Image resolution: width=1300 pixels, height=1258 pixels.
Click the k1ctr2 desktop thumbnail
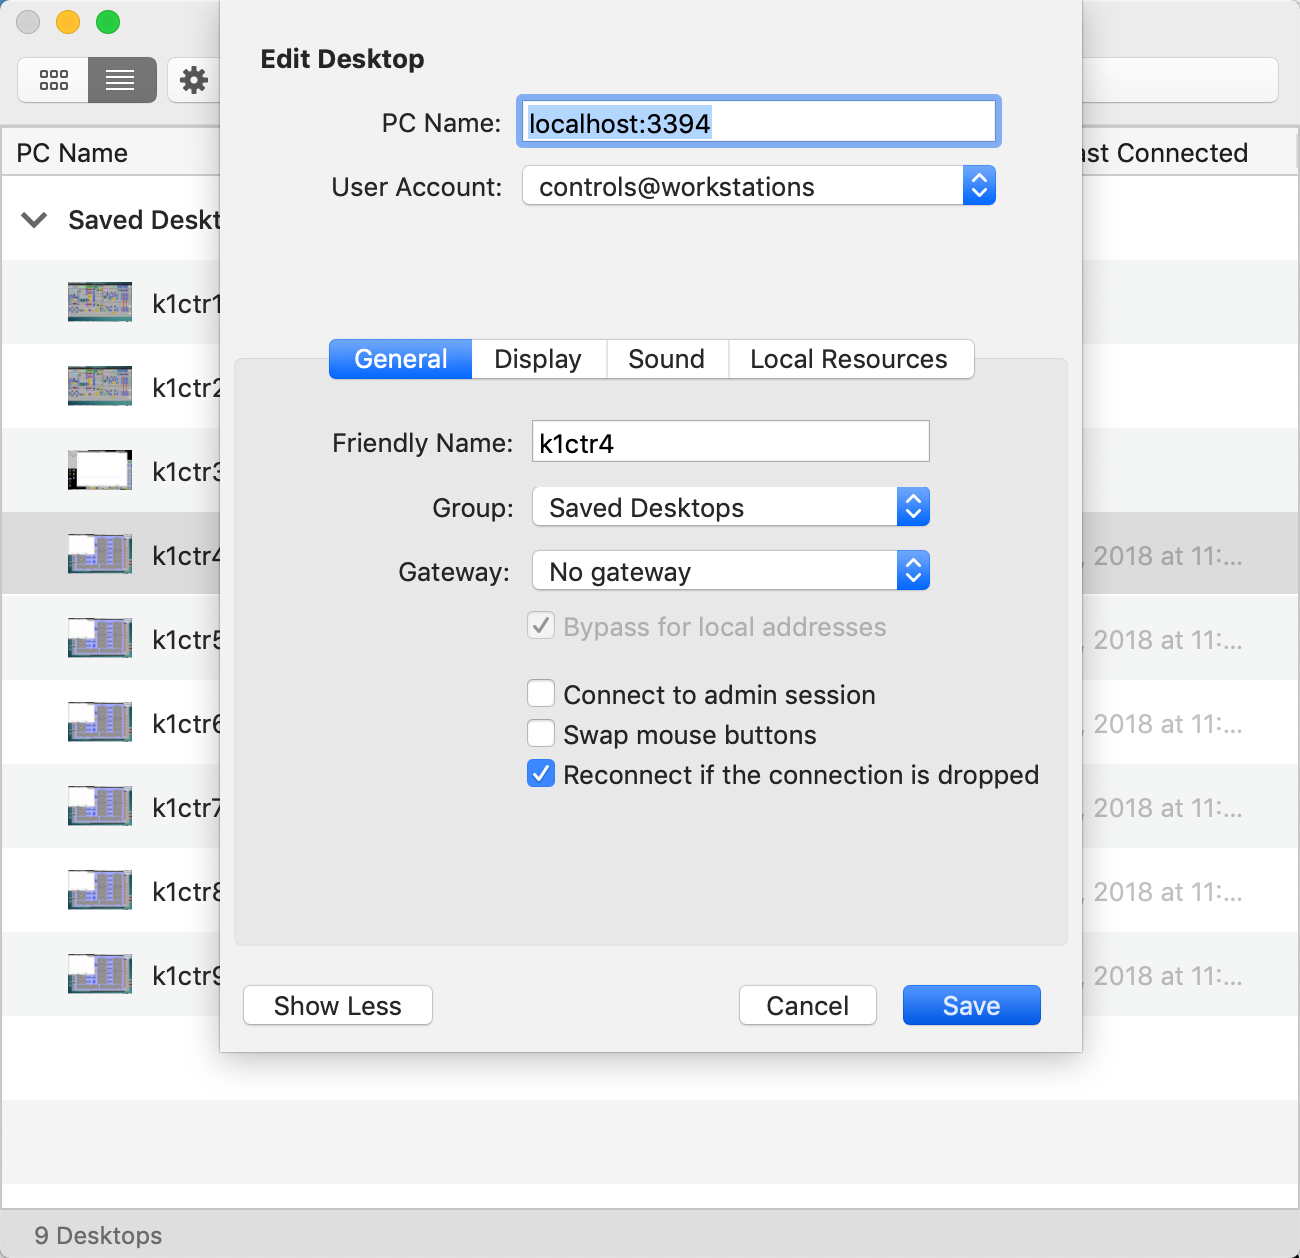tap(100, 386)
